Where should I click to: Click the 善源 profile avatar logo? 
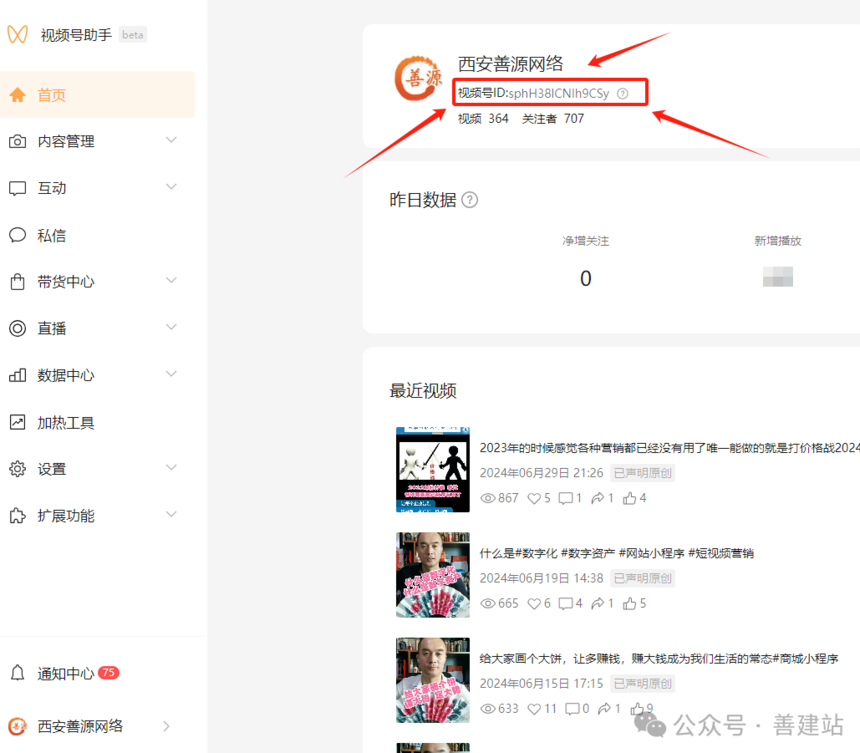(418, 78)
